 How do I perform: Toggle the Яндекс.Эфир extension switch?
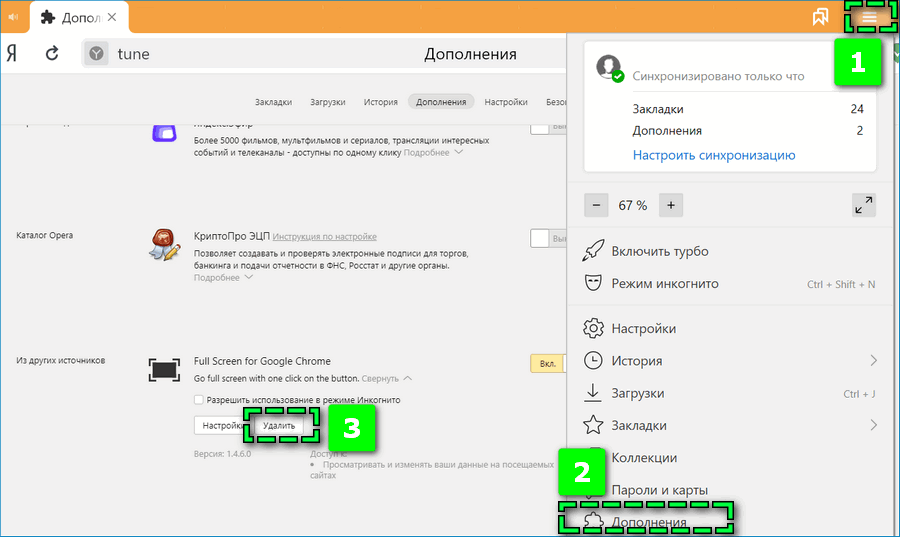[x=548, y=128]
